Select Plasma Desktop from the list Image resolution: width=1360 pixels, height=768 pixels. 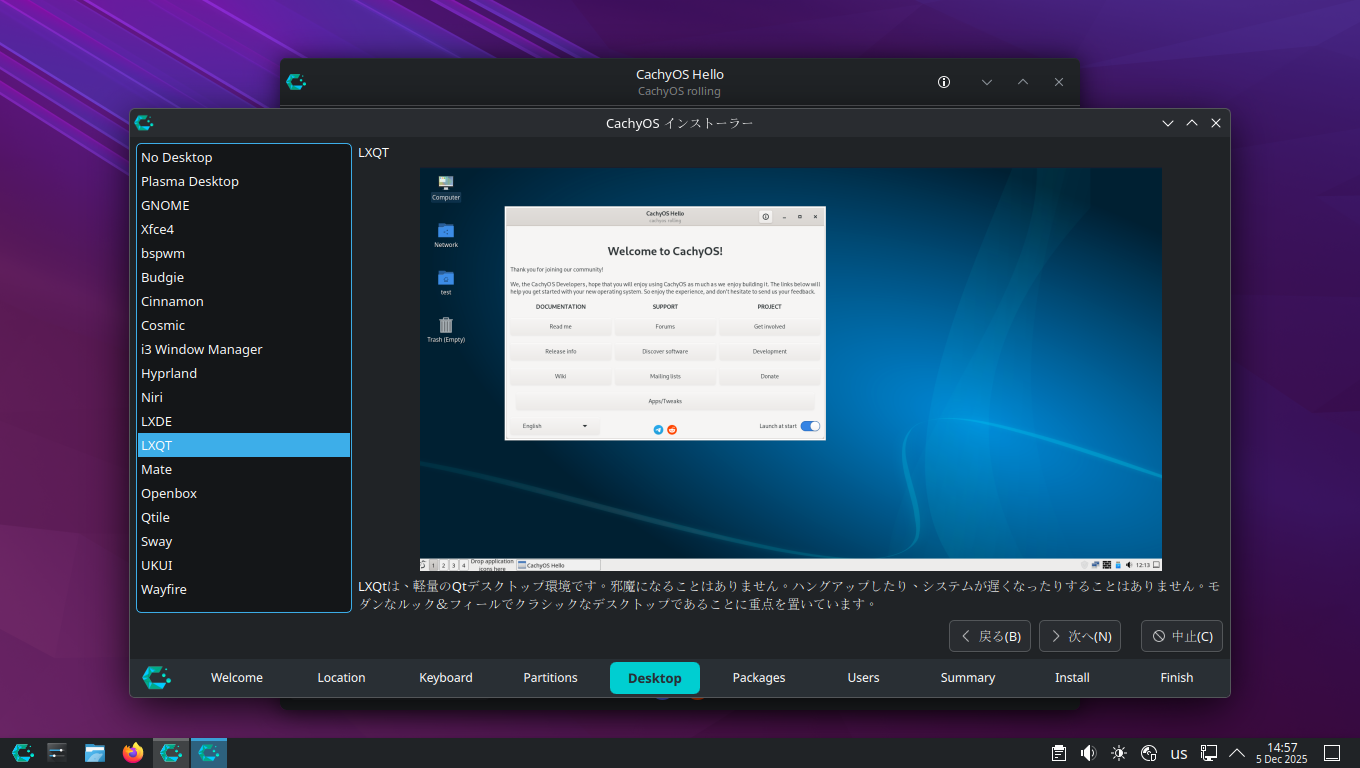[190, 181]
